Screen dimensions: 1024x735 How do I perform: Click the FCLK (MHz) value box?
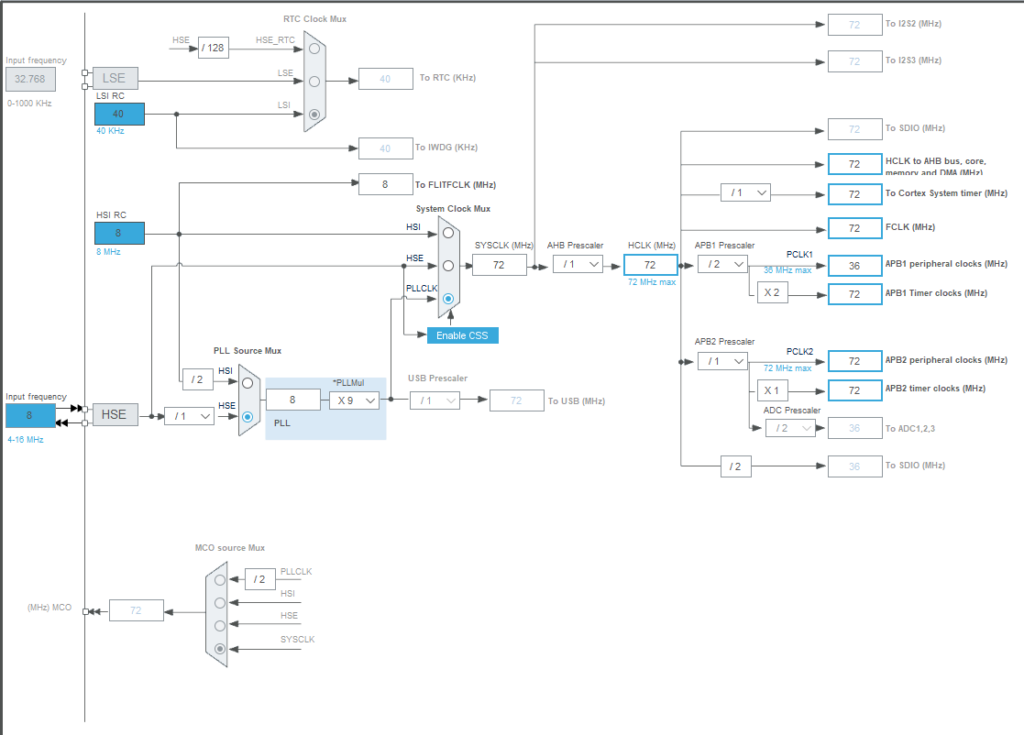(x=855, y=228)
